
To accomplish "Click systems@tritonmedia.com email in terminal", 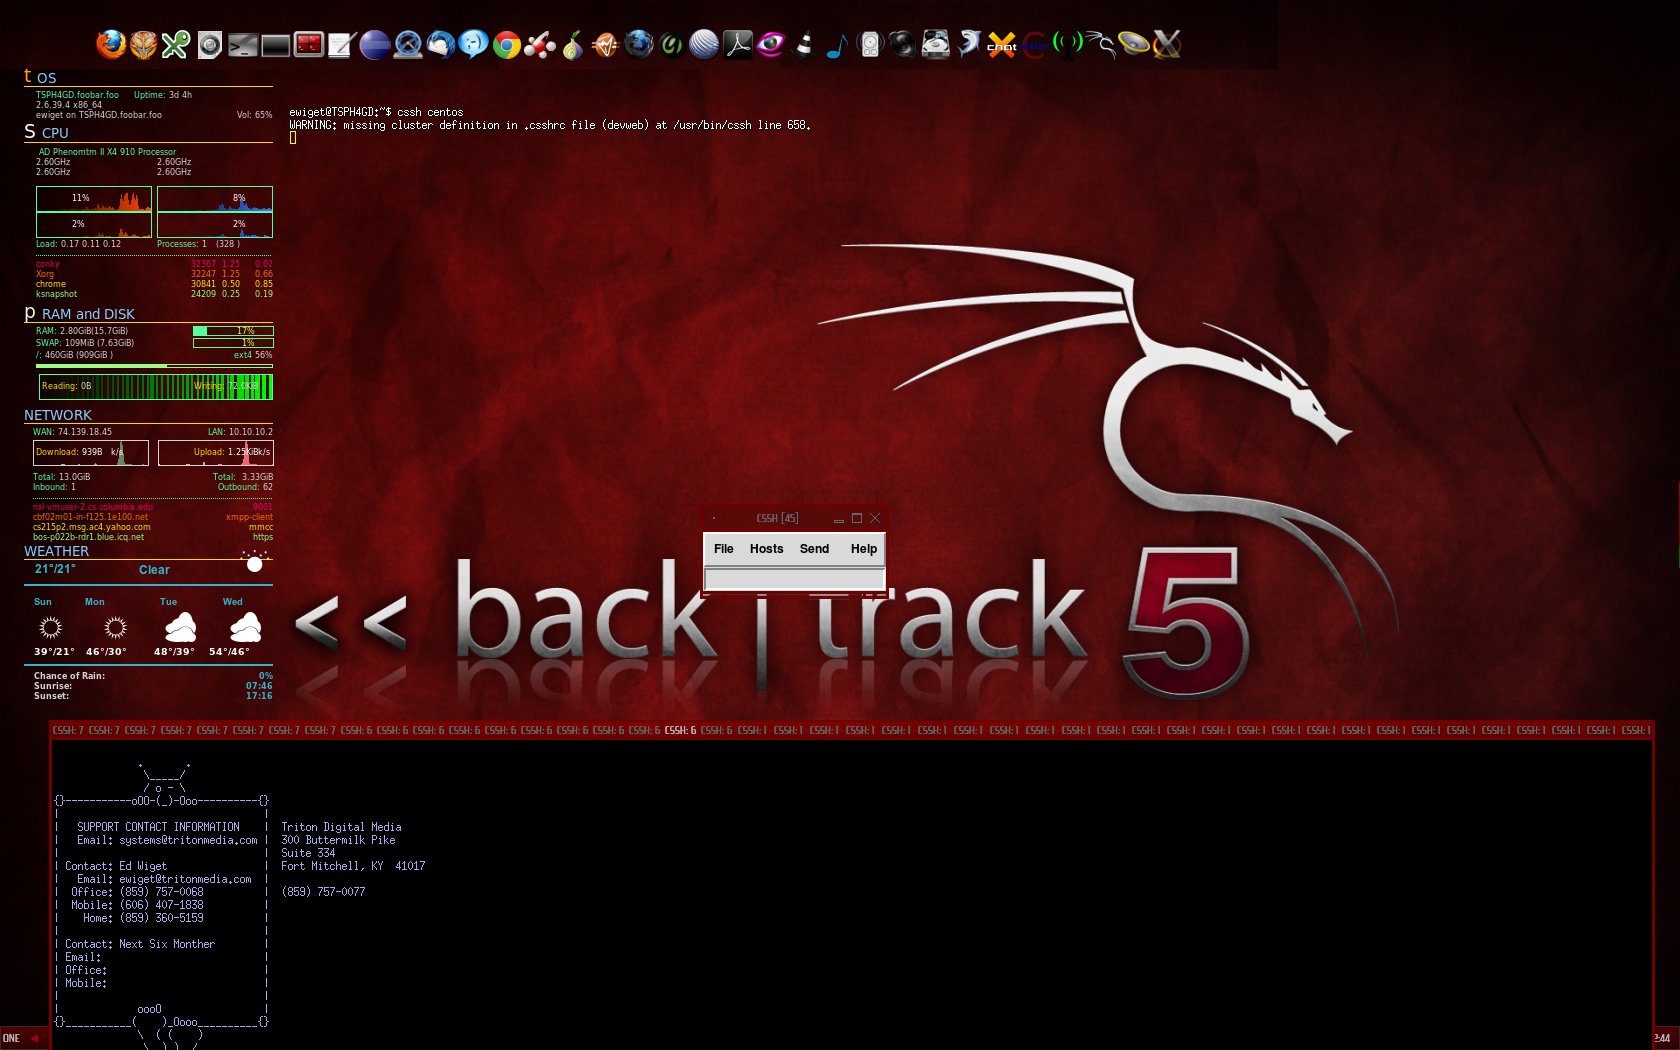I will (x=188, y=840).
